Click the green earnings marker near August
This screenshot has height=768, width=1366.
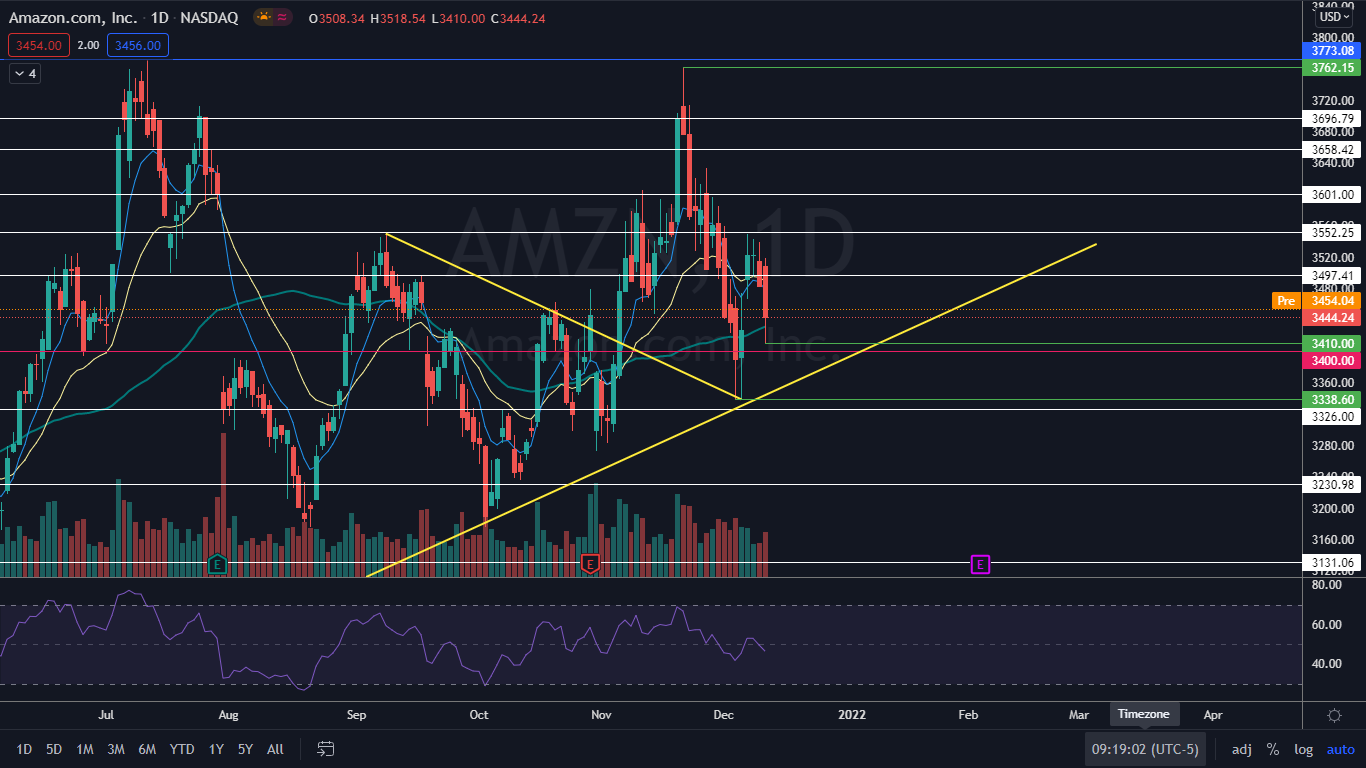pos(216,565)
